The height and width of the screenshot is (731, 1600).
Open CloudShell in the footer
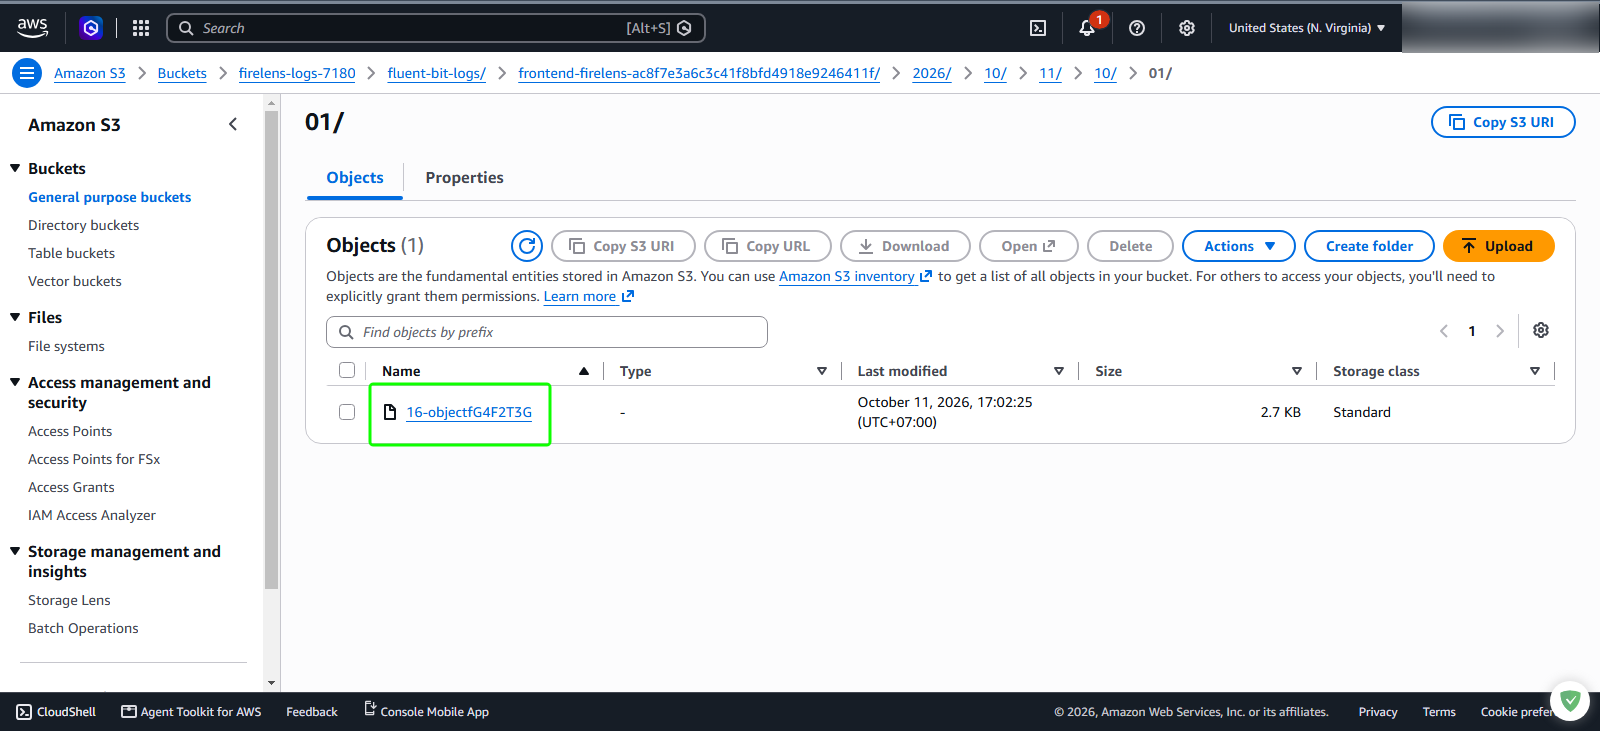tap(56, 712)
